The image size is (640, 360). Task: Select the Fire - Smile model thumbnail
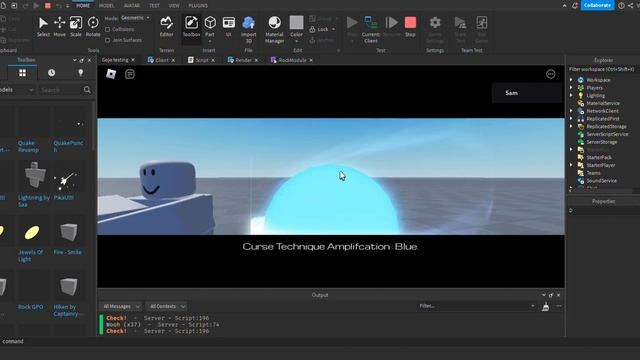coord(68,231)
